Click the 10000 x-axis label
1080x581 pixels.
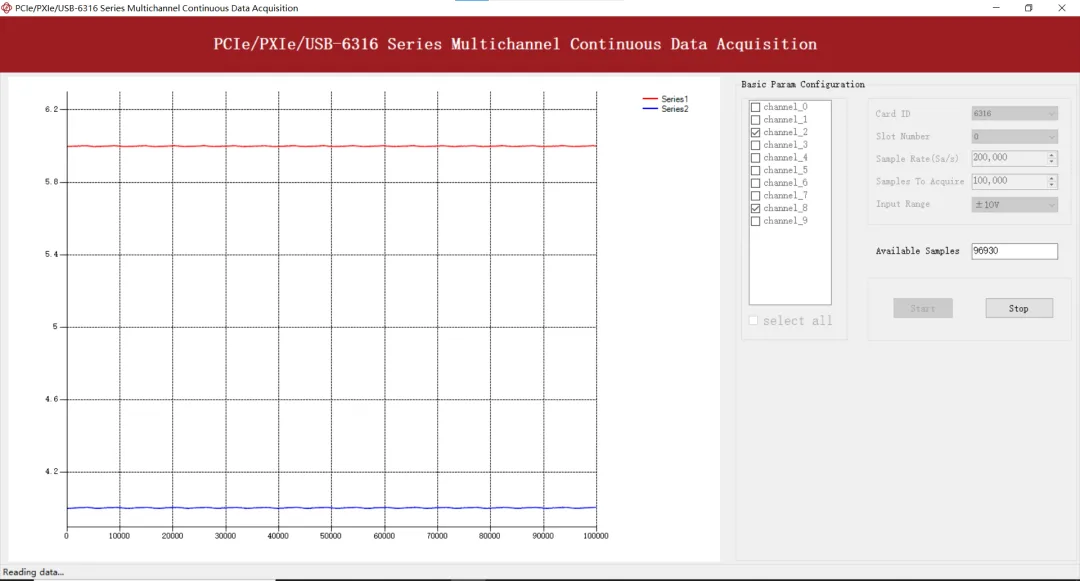click(119, 536)
